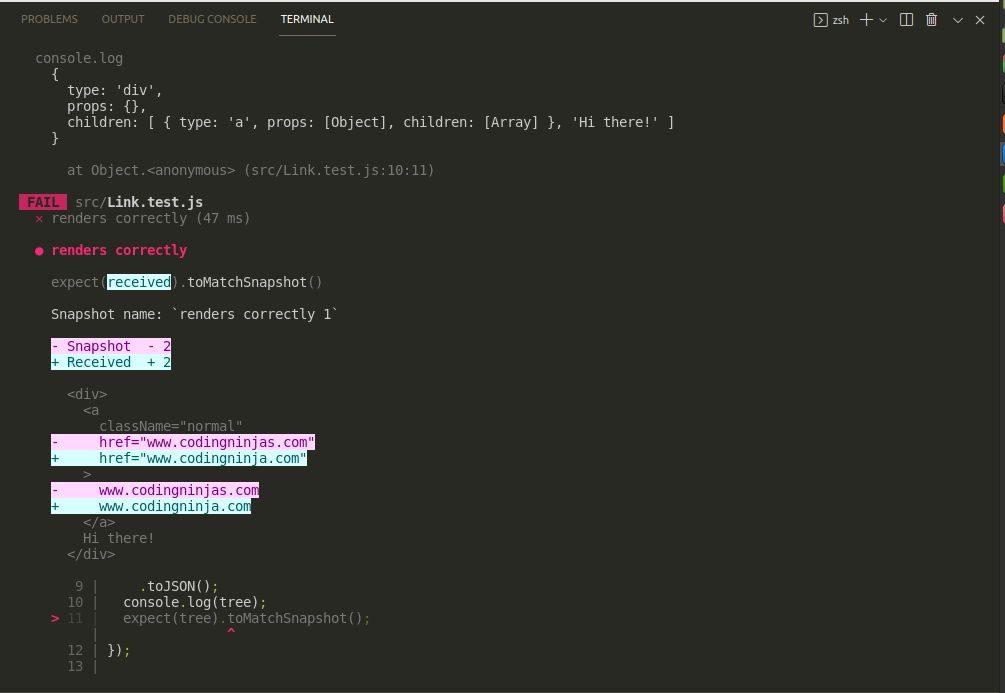Click the highlighted 'received' word

tap(139, 282)
